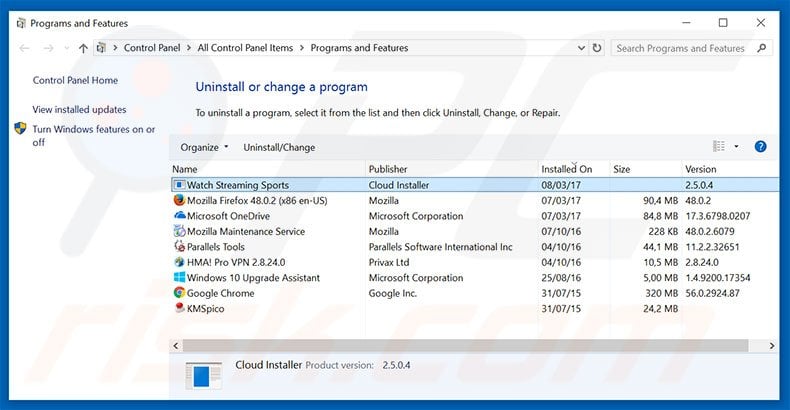The height and width of the screenshot is (410, 790).
Task: Click Programs and Features breadcrumb
Action: (x=359, y=48)
